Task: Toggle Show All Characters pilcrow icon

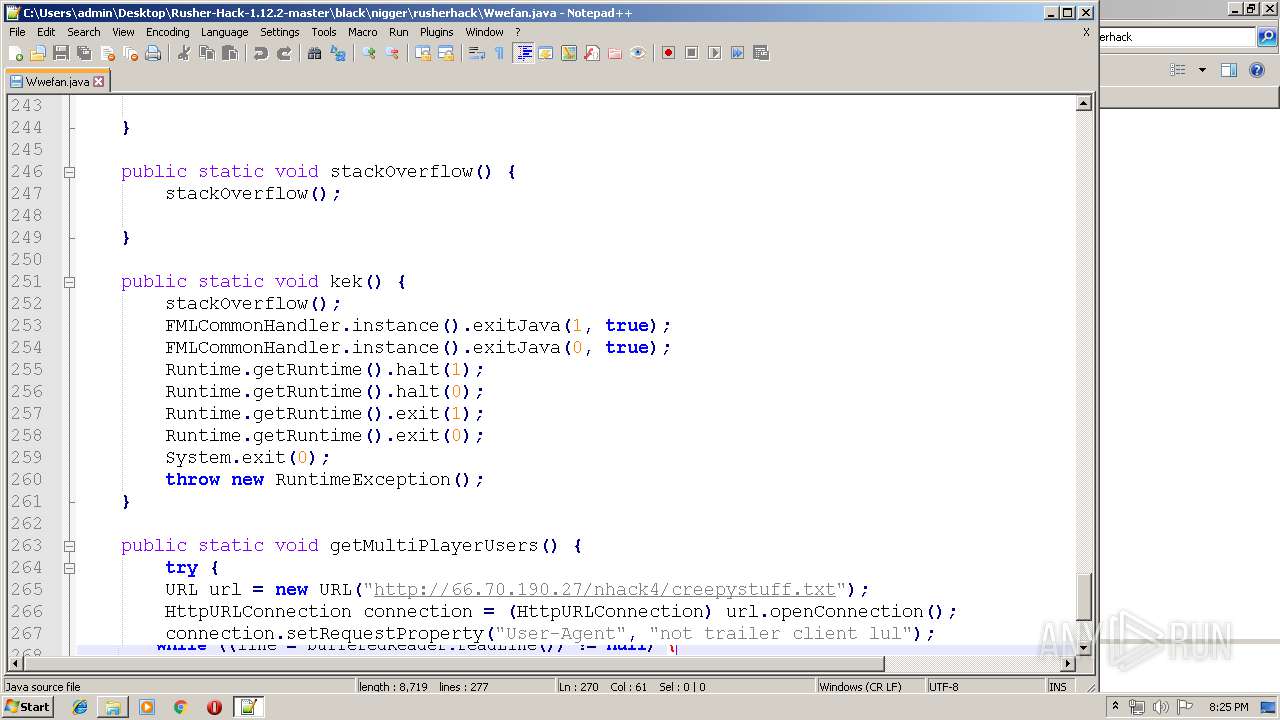Action: coord(500,53)
